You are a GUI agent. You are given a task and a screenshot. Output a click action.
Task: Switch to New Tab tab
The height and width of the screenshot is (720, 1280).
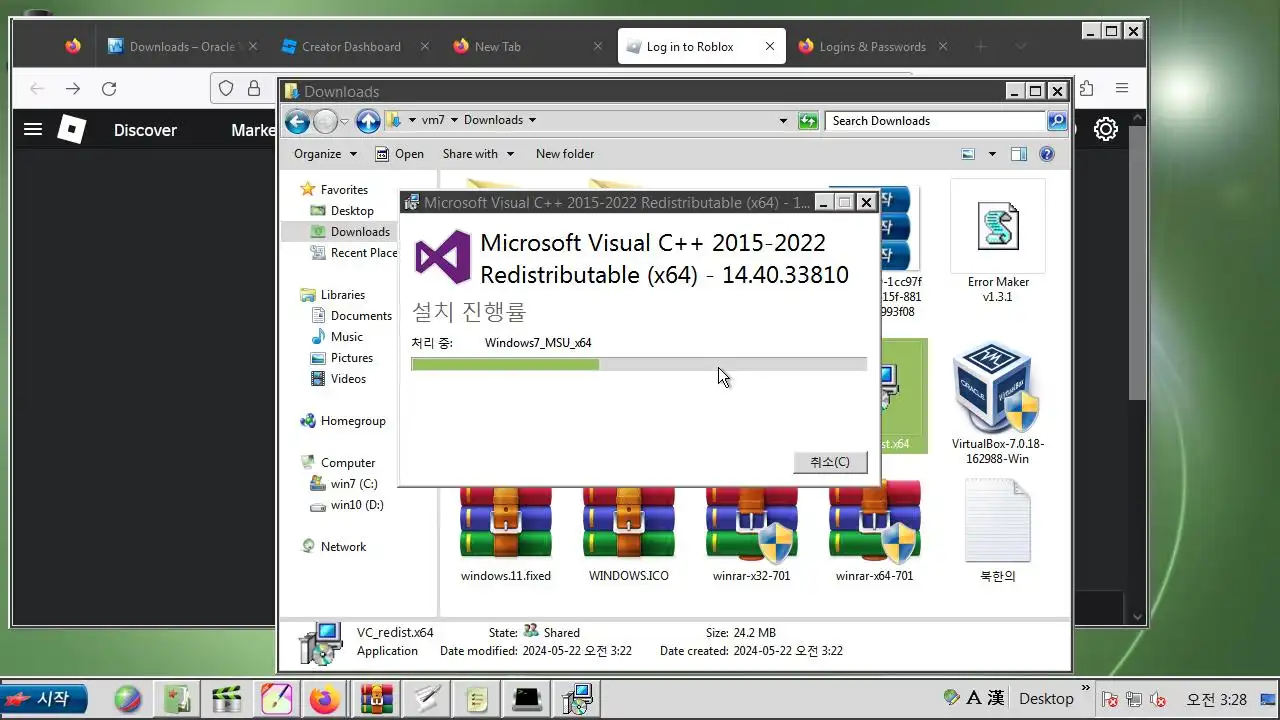click(x=497, y=47)
